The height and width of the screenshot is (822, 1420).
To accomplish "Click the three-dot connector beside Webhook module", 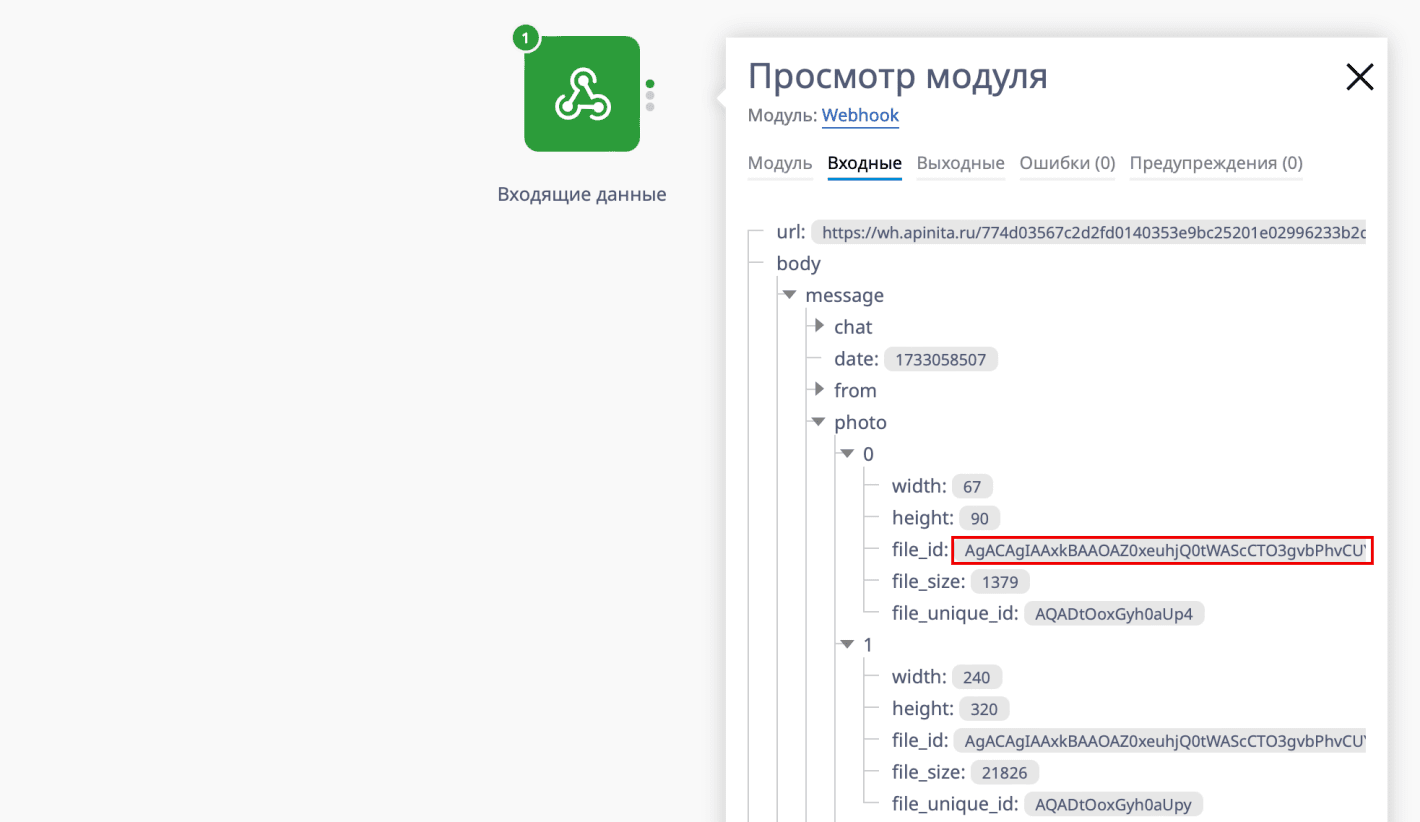I will [x=650, y=95].
